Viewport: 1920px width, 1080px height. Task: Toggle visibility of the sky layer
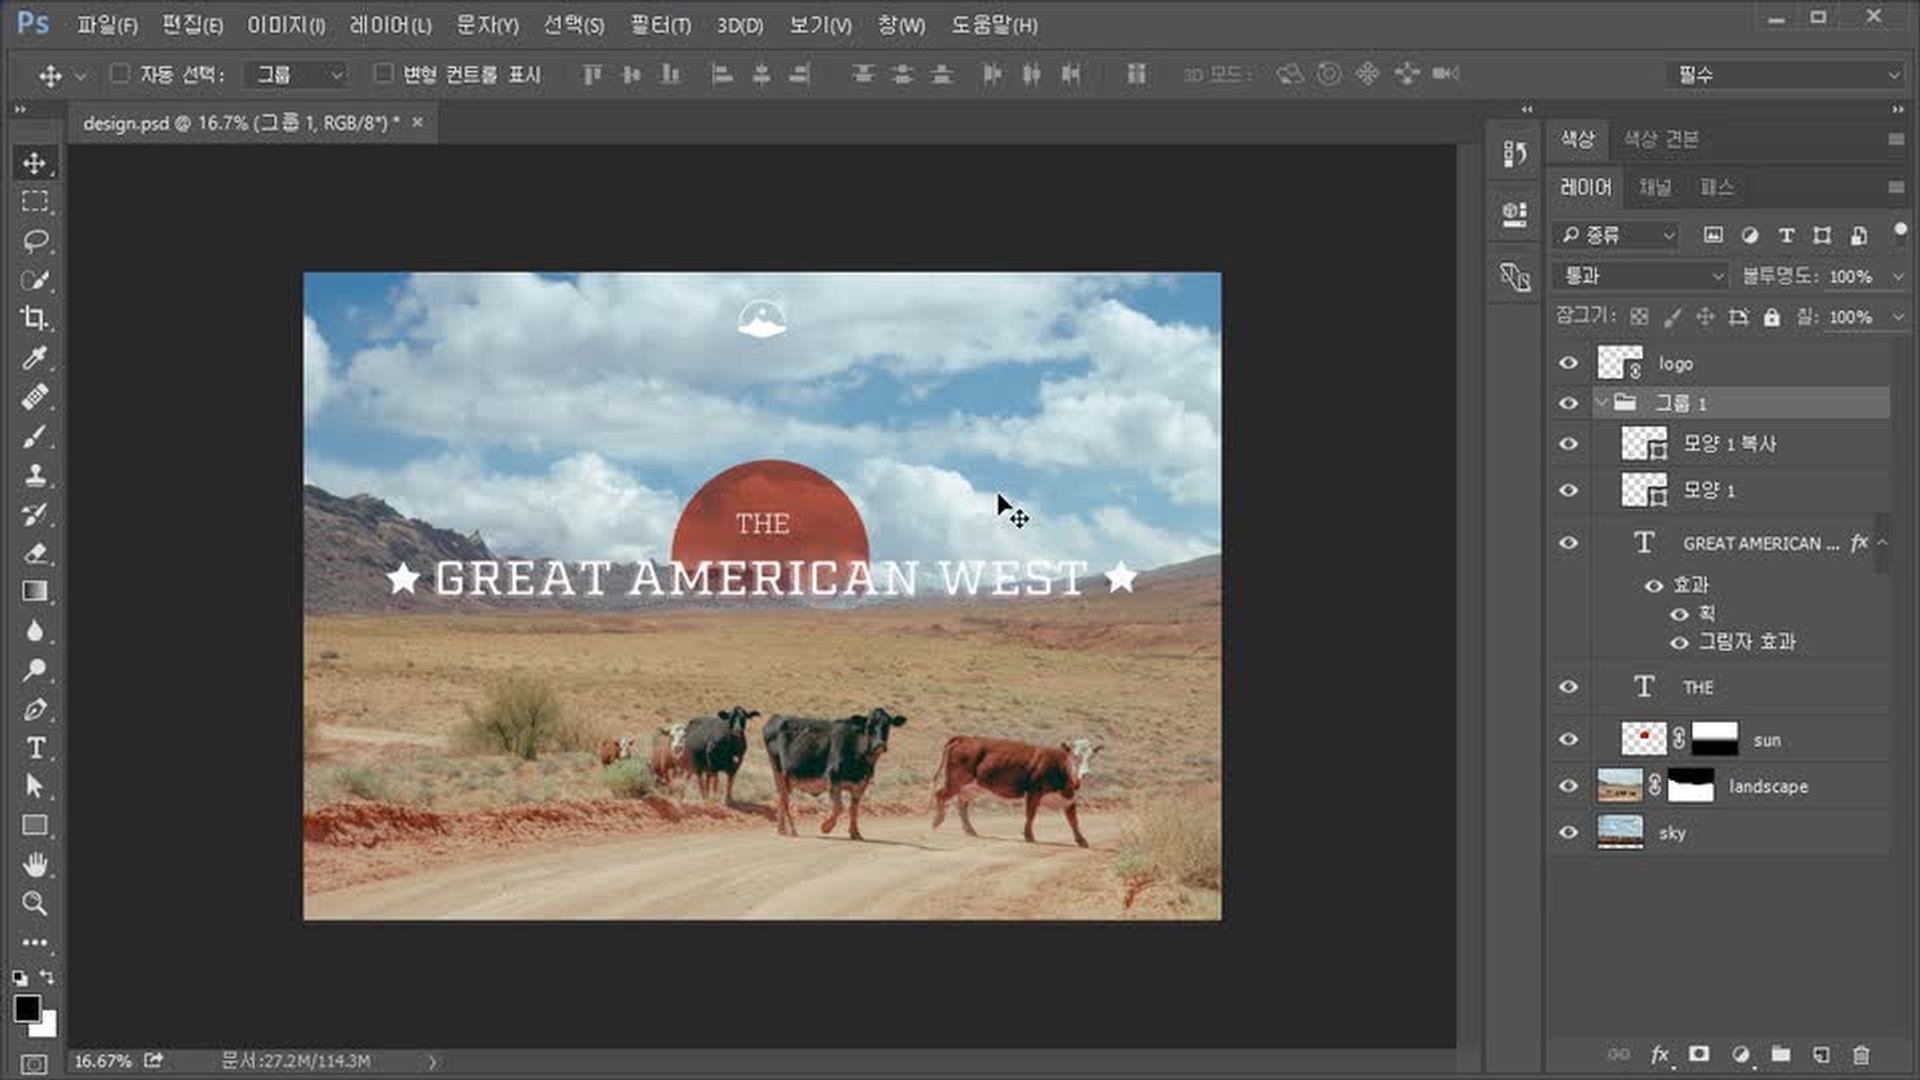[1568, 832]
